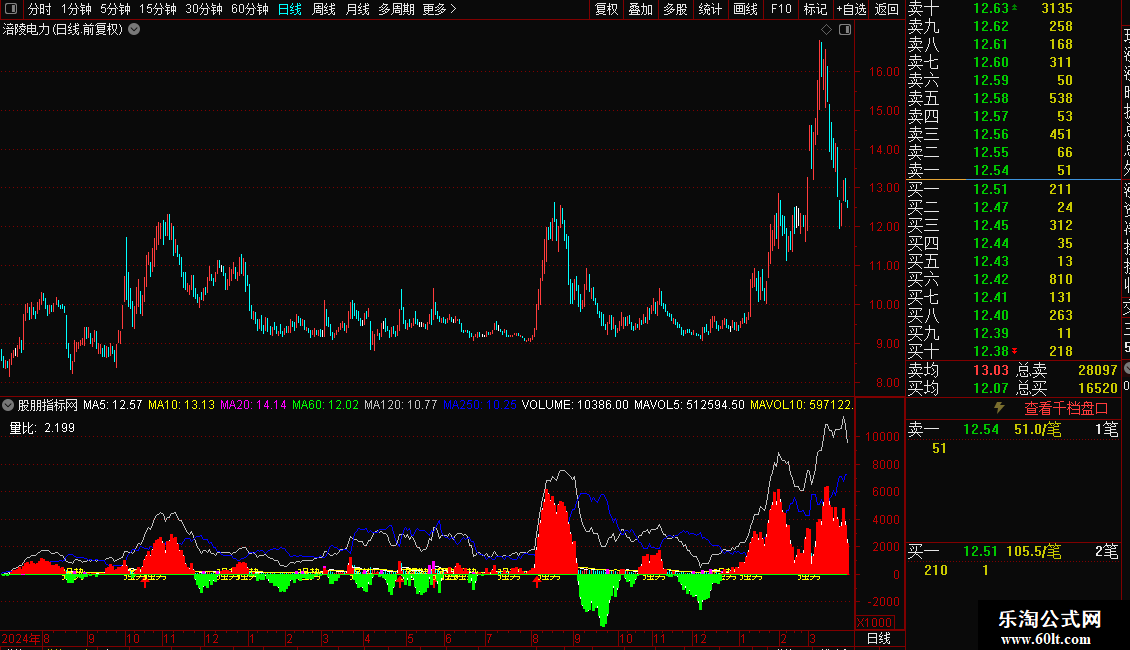The height and width of the screenshot is (650, 1130).
Task: Click the lightning icon beside 查看千档盘口
Action: (999, 408)
